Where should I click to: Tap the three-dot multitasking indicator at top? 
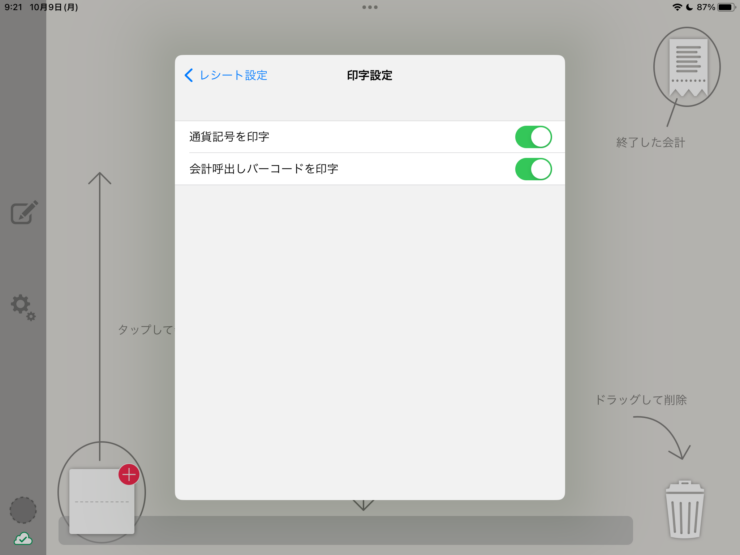[370, 7]
